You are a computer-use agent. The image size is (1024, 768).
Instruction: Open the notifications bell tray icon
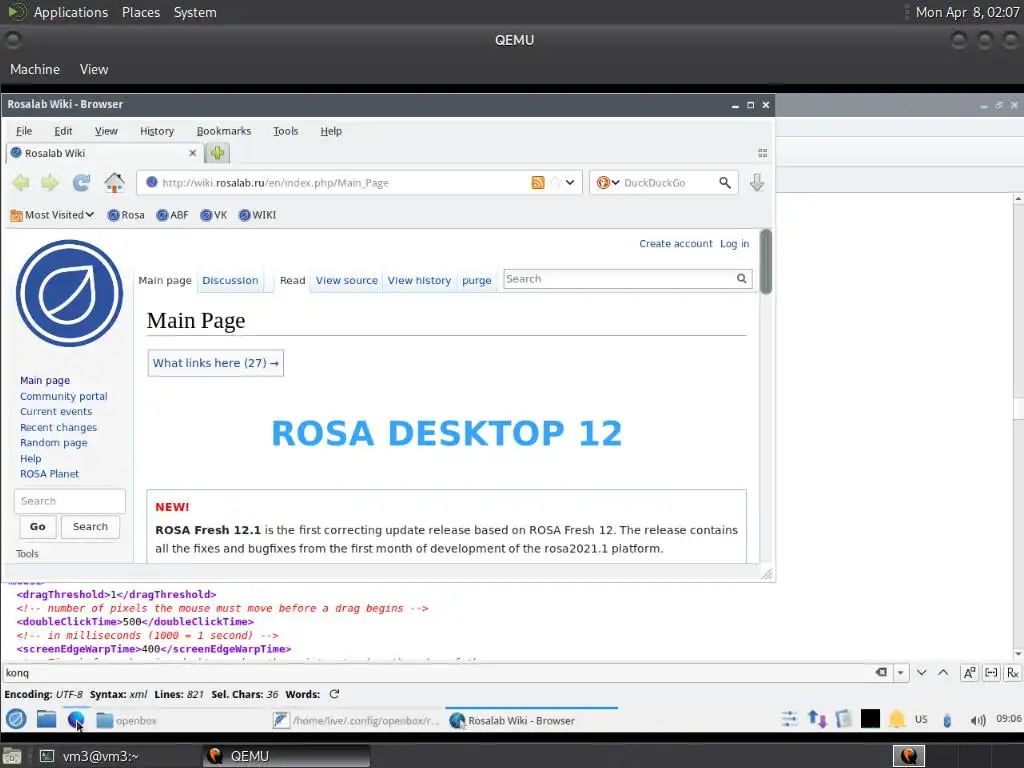tap(897, 720)
